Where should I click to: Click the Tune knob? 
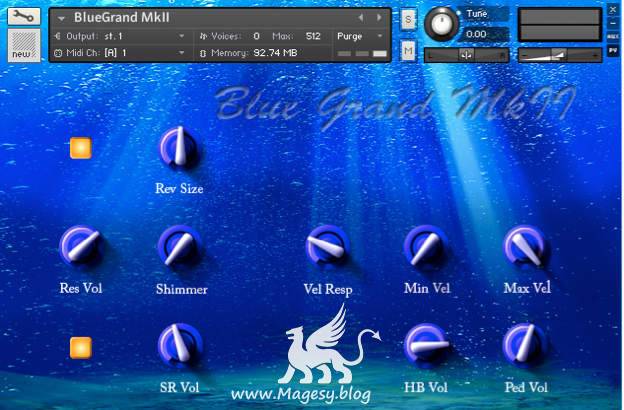441,24
